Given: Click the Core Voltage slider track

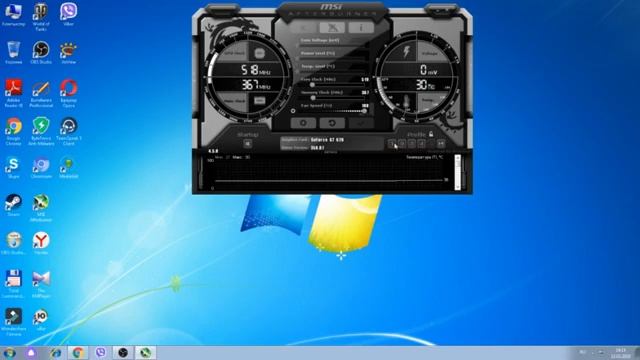Looking at the screenshot, I should click(x=334, y=46).
